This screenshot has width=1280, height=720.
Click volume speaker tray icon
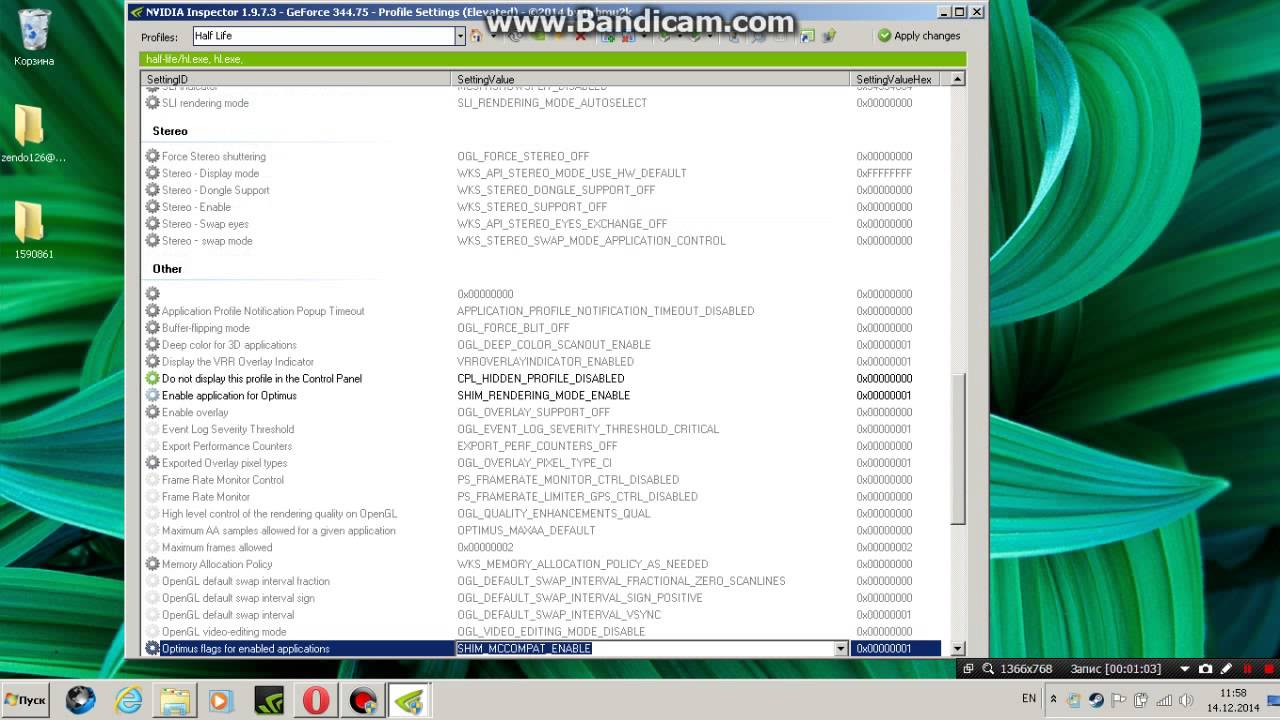1185,699
